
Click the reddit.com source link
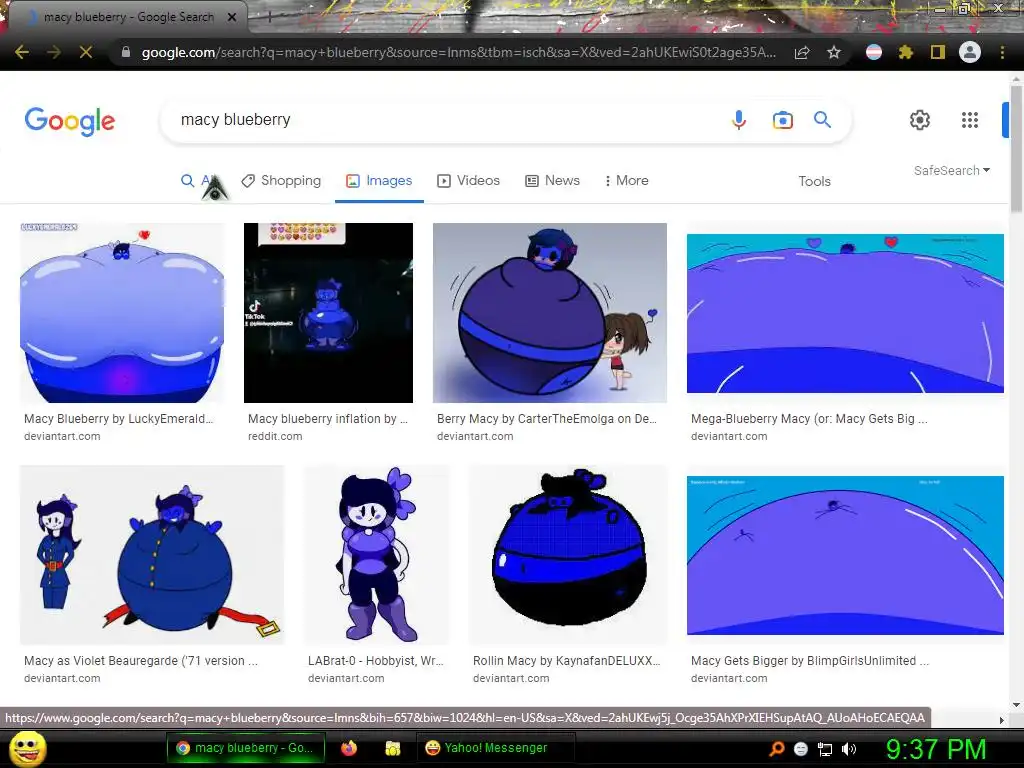(275, 436)
